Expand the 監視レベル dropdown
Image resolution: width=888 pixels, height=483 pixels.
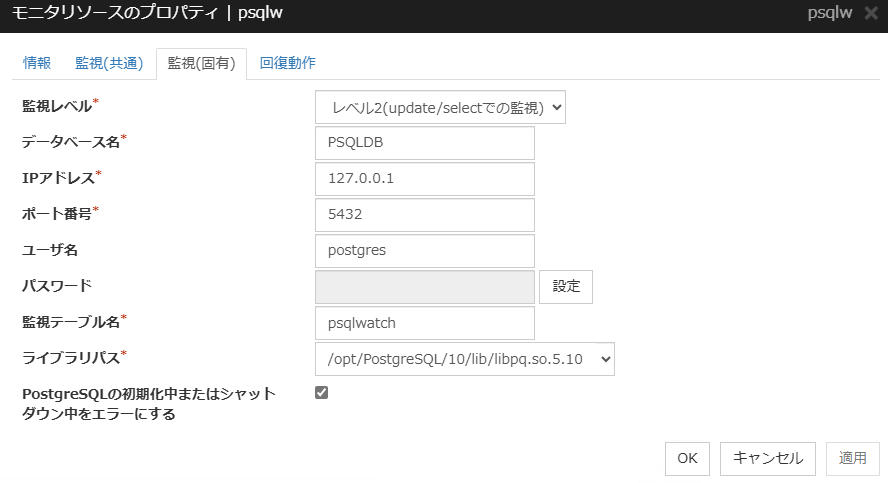coord(440,107)
